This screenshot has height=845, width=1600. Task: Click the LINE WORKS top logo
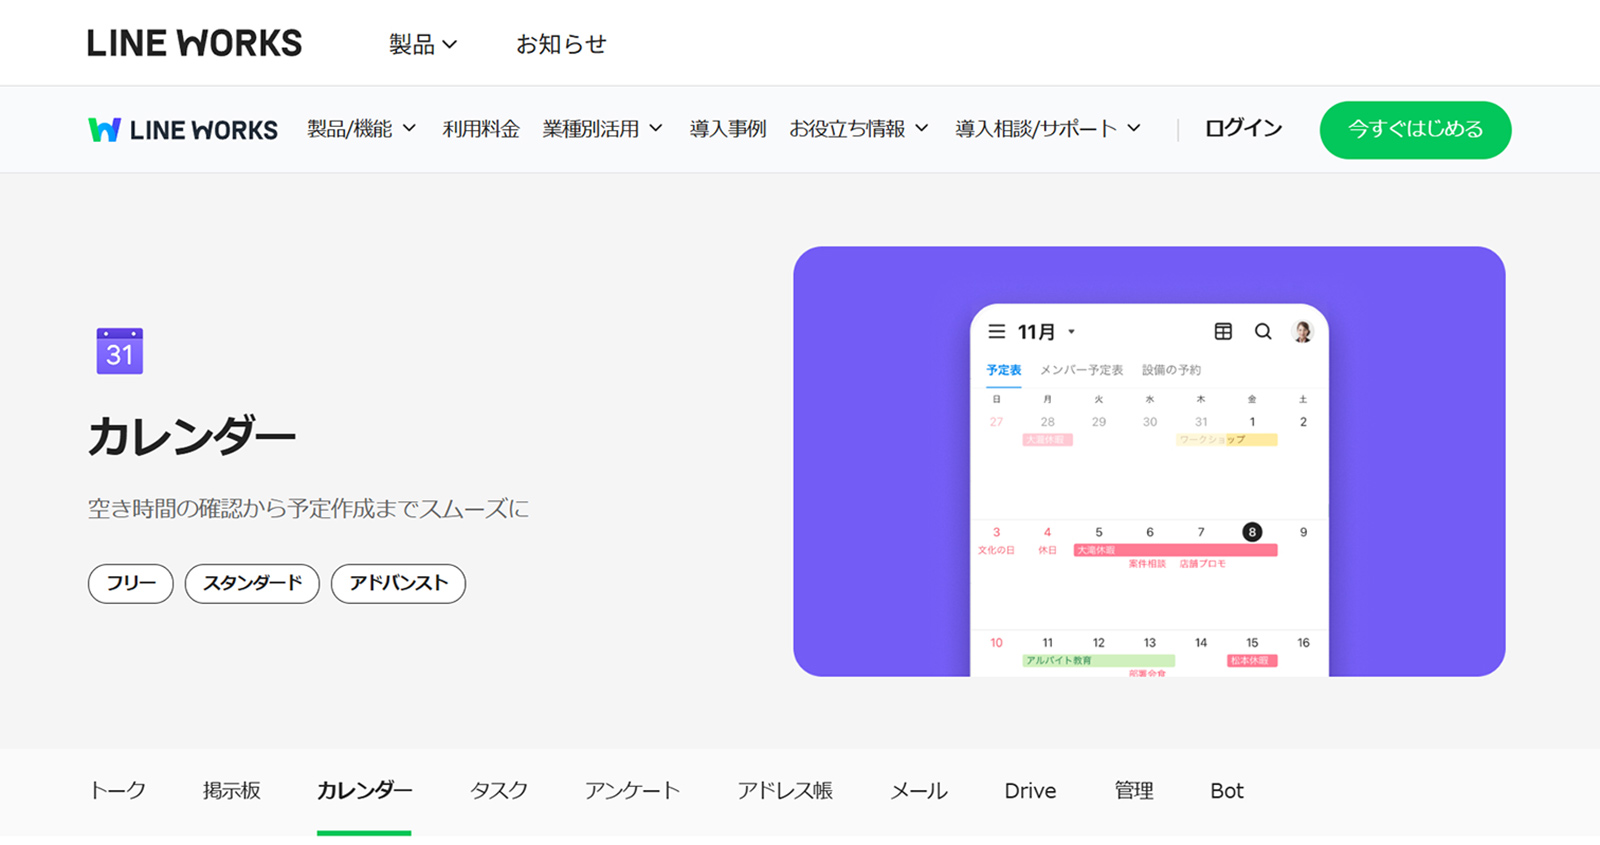194,43
